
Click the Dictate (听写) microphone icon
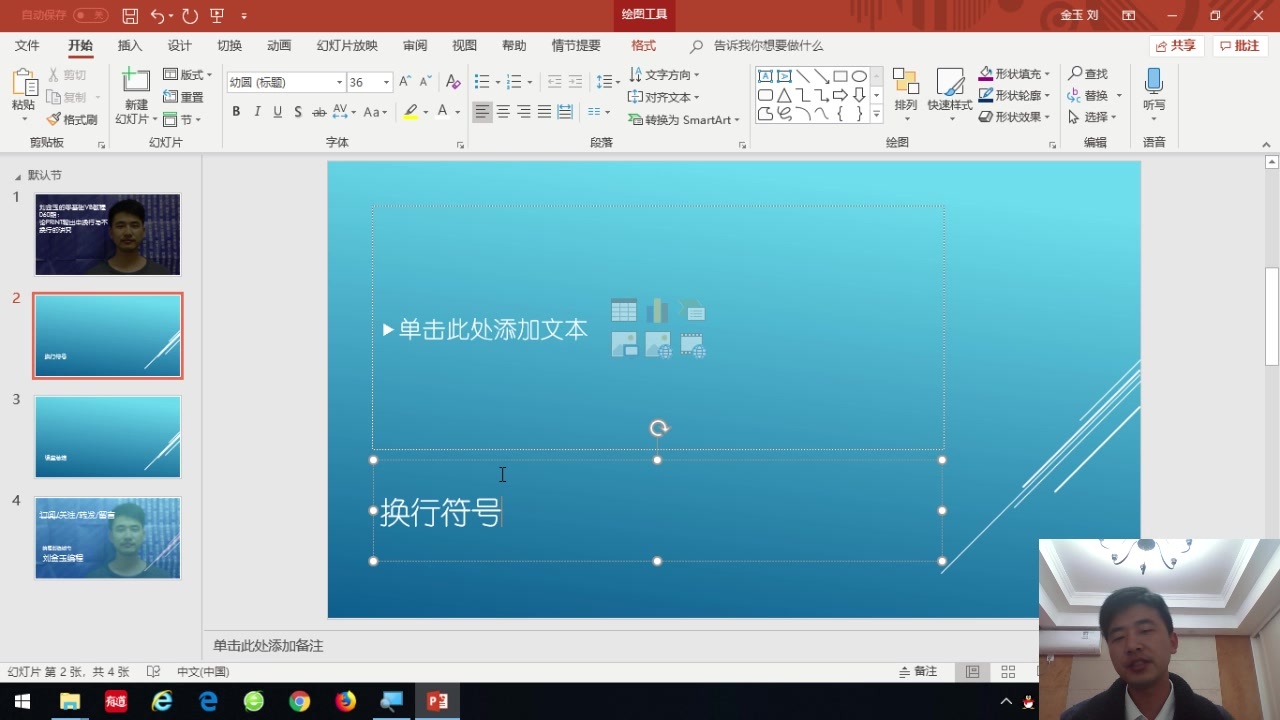[1154, 81]
